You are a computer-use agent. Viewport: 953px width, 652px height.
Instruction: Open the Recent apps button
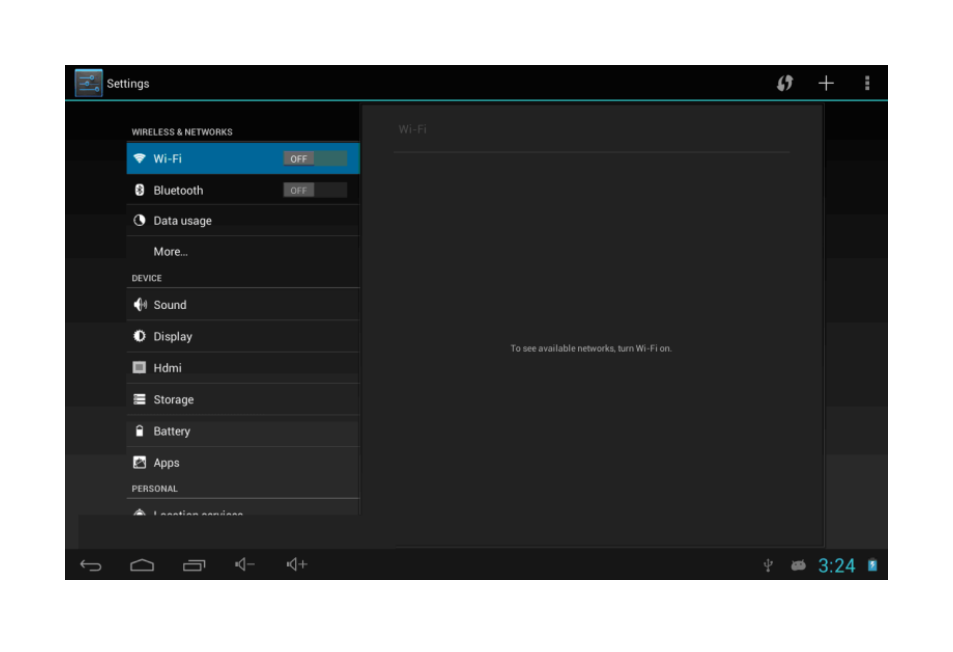[x=194, y=565]
